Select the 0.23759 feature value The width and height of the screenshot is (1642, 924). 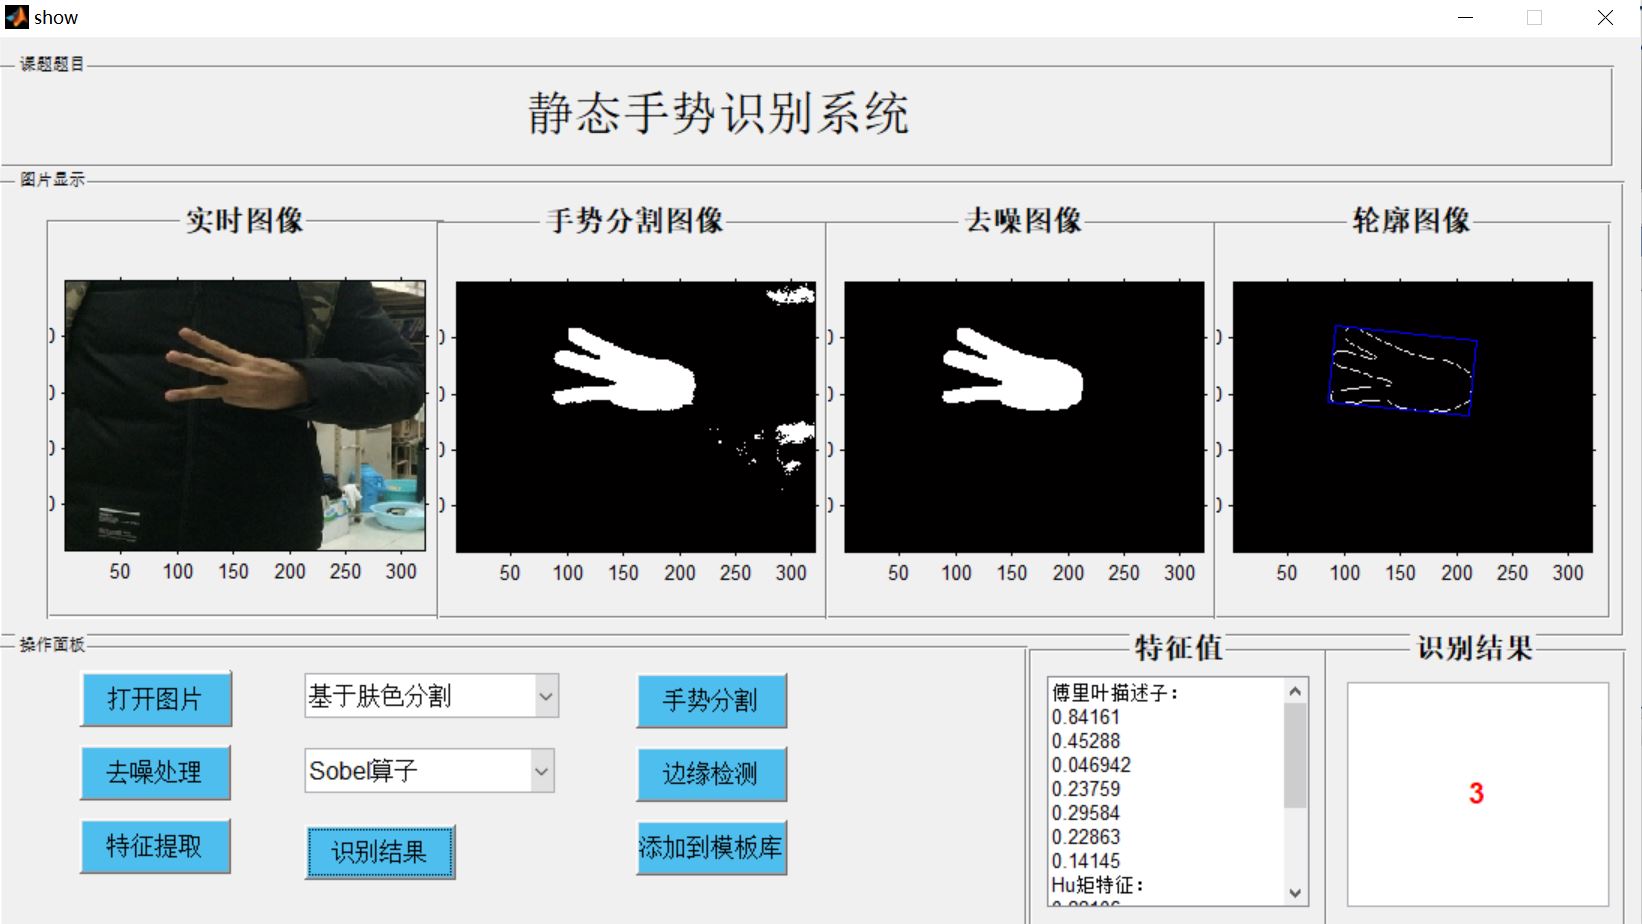pyautogui.click(x=1086, y=789)
